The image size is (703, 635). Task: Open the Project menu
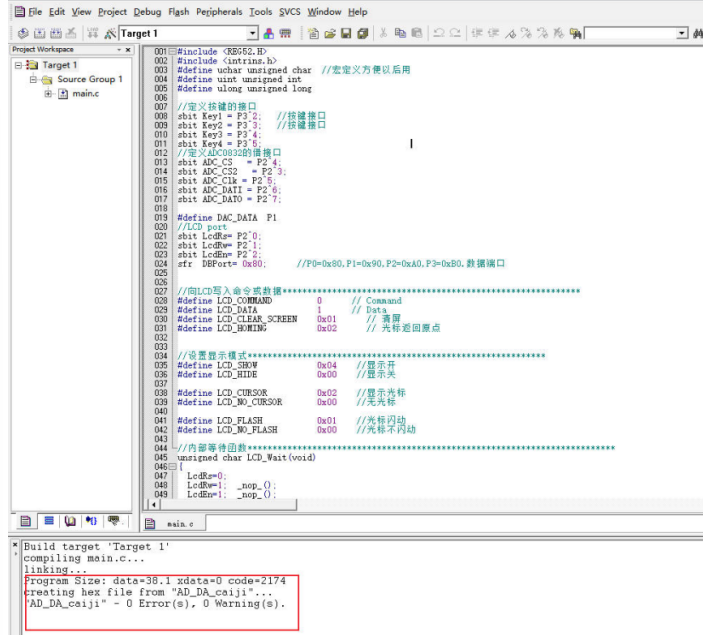click(113, 12)
